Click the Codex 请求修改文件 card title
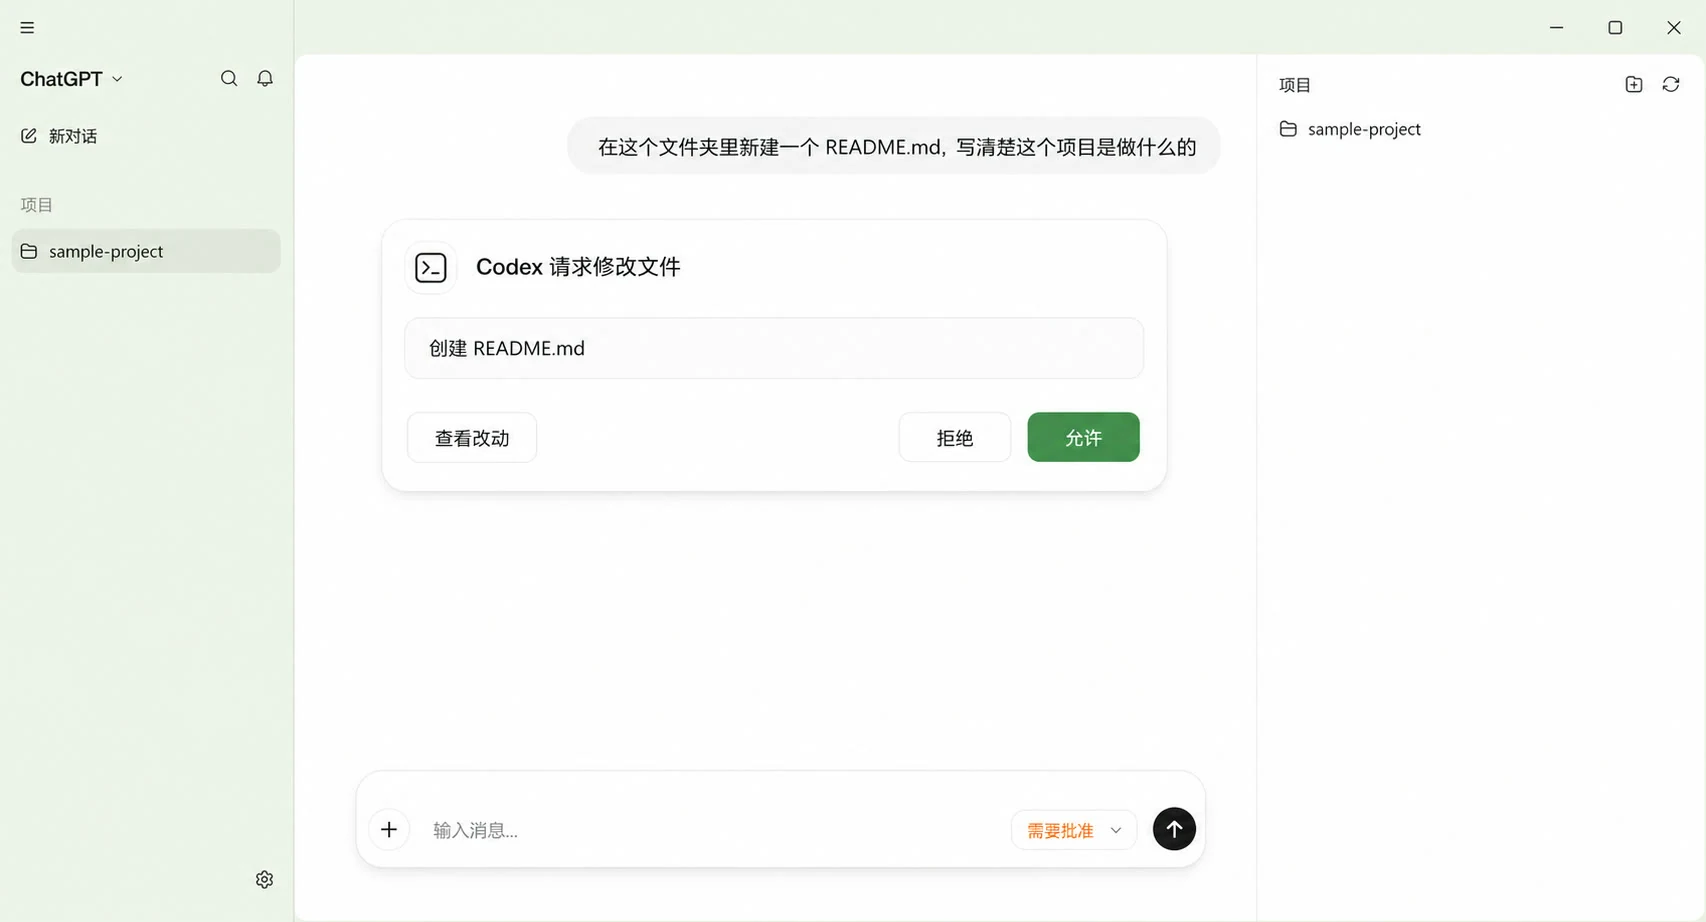1706x922 pixels. coord(578,267)
